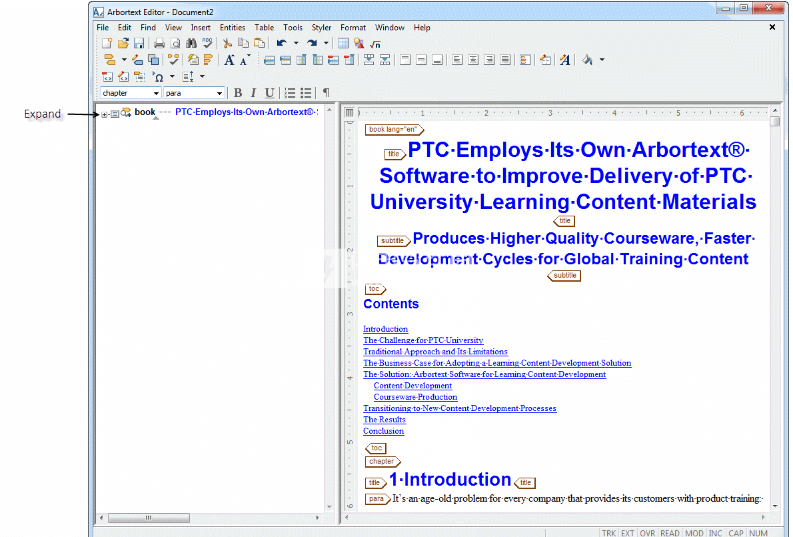Expand the book node with the plus box
793x537 pixels.
104,115
